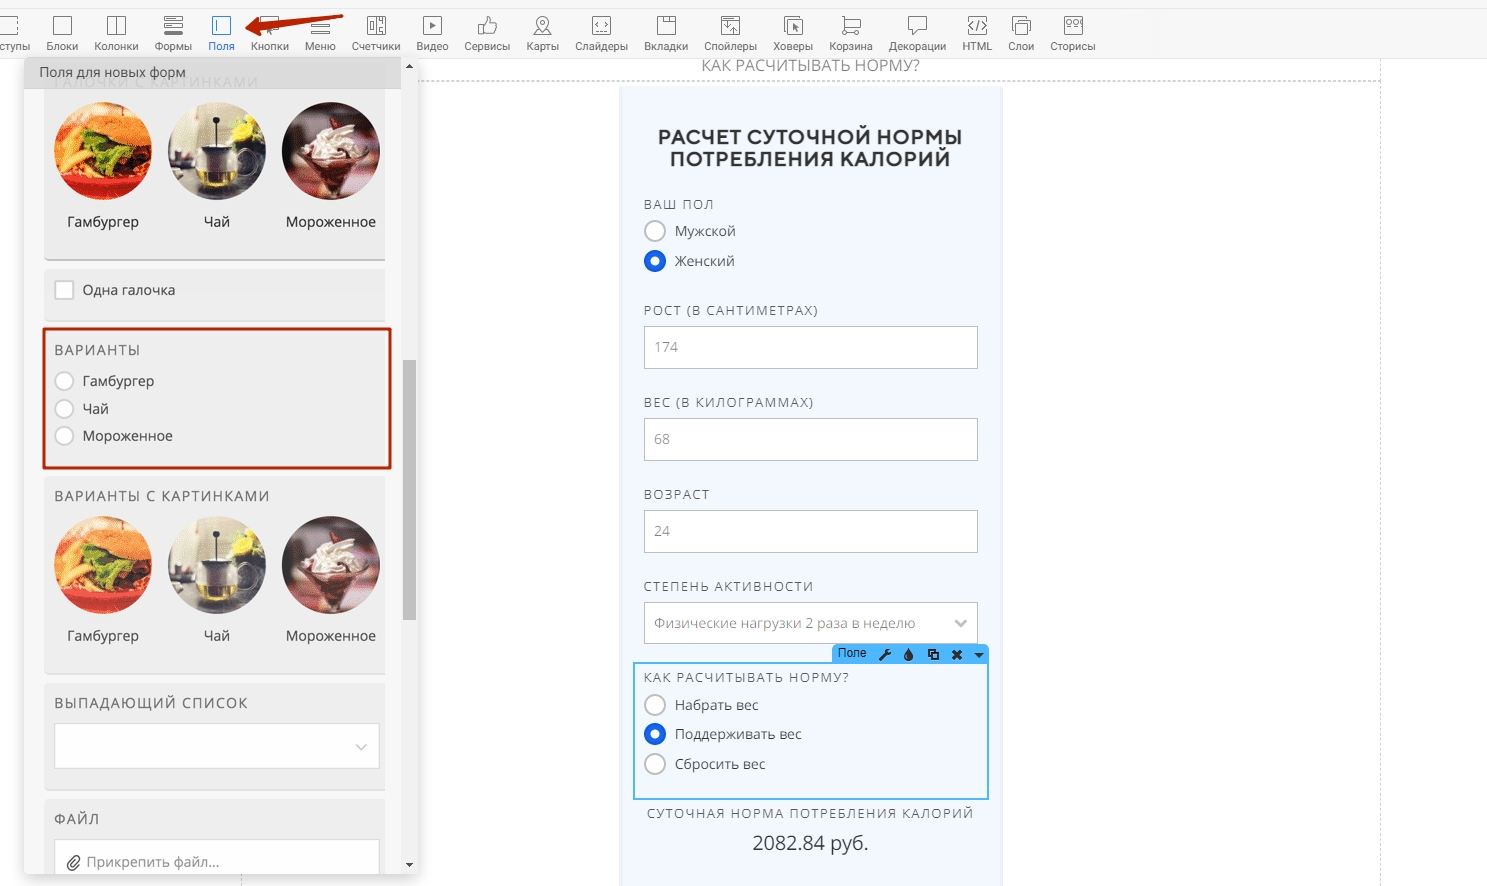Open the Ховеры toolbar section
Screen dimensions: 1487x886
click(793, 33)
